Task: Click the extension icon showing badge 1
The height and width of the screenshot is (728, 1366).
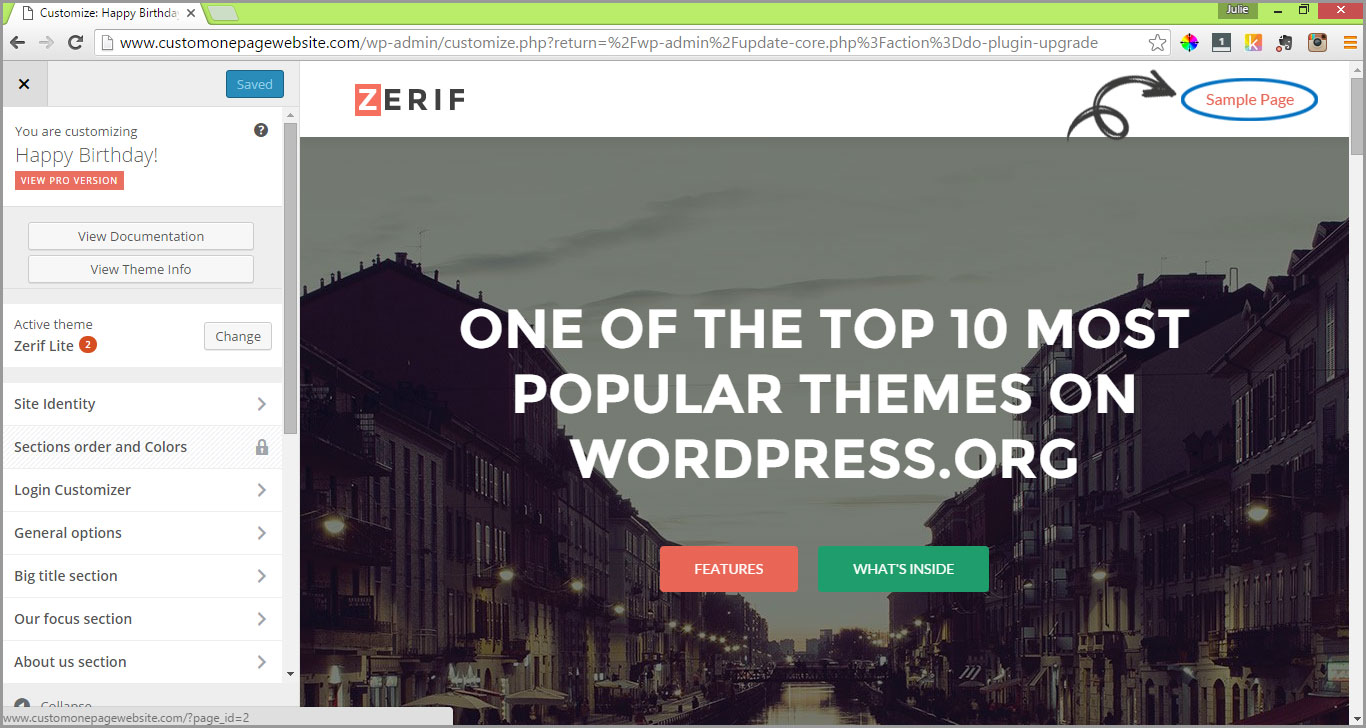Action: click(x=1221, y=42)
